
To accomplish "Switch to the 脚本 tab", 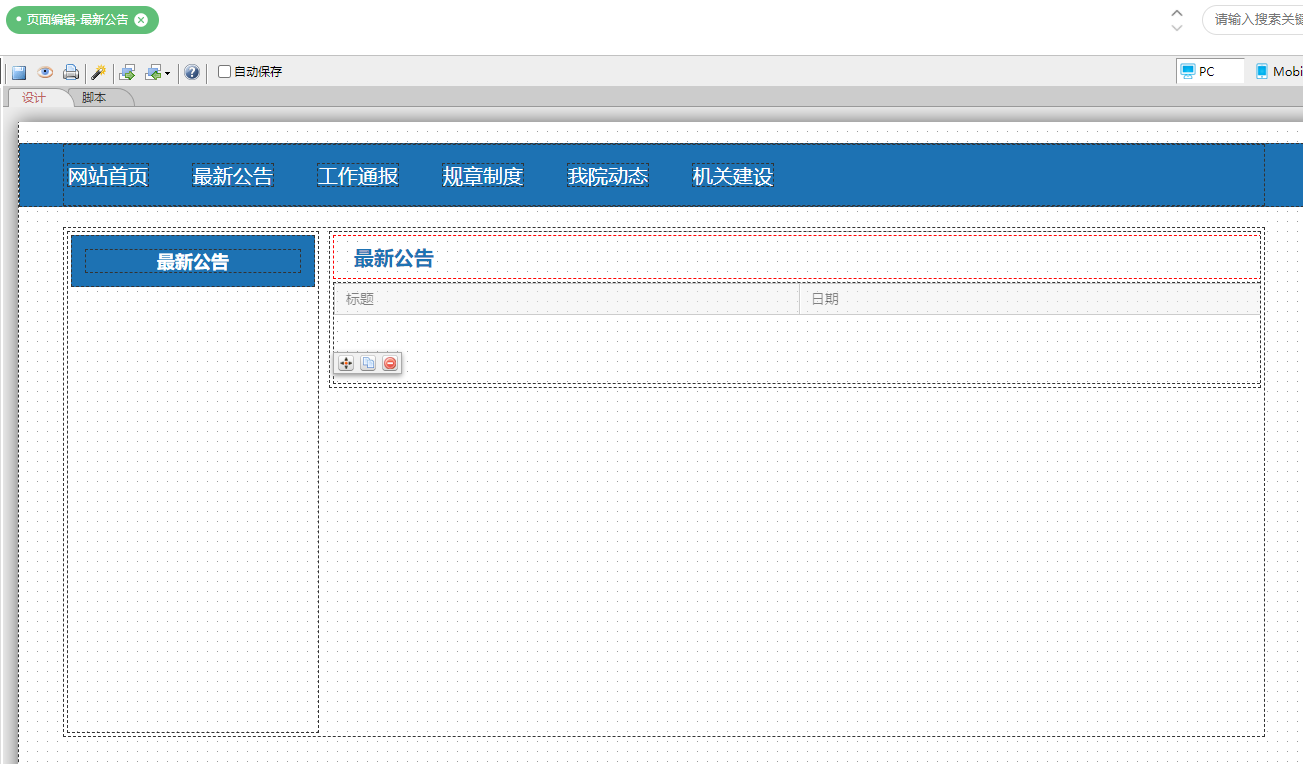I will coord(94,97).
